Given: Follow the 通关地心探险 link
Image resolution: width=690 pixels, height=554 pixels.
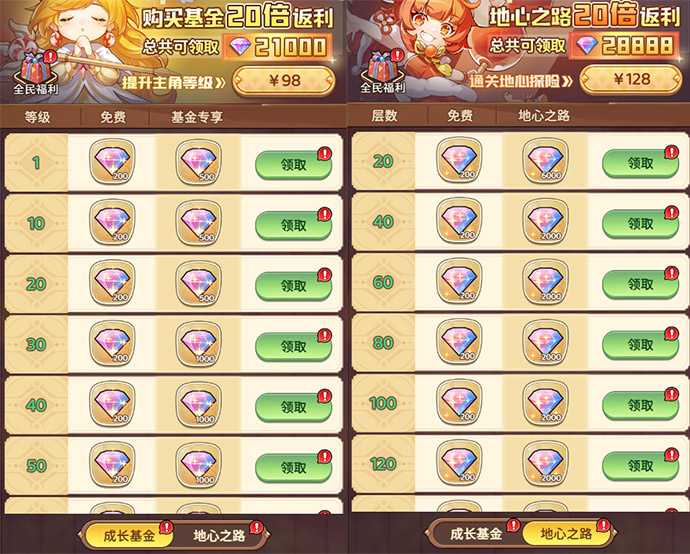Looking at the screenshot, I should [x=521, y=81].
